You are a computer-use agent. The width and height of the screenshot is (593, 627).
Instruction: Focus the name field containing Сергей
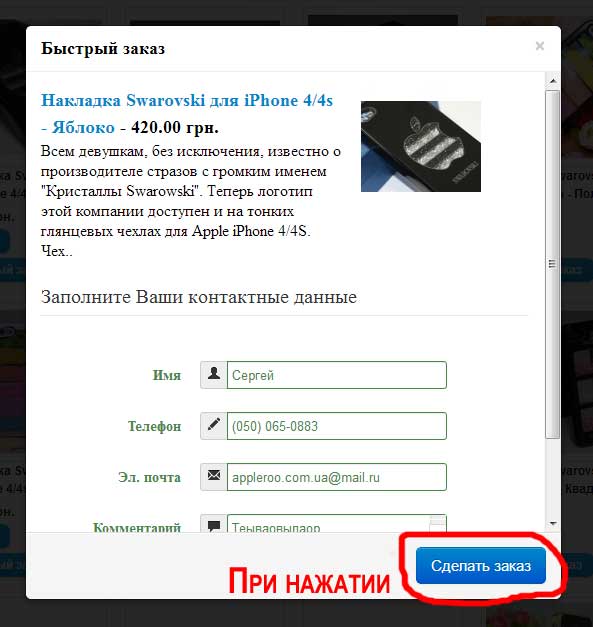coord(337,375)
